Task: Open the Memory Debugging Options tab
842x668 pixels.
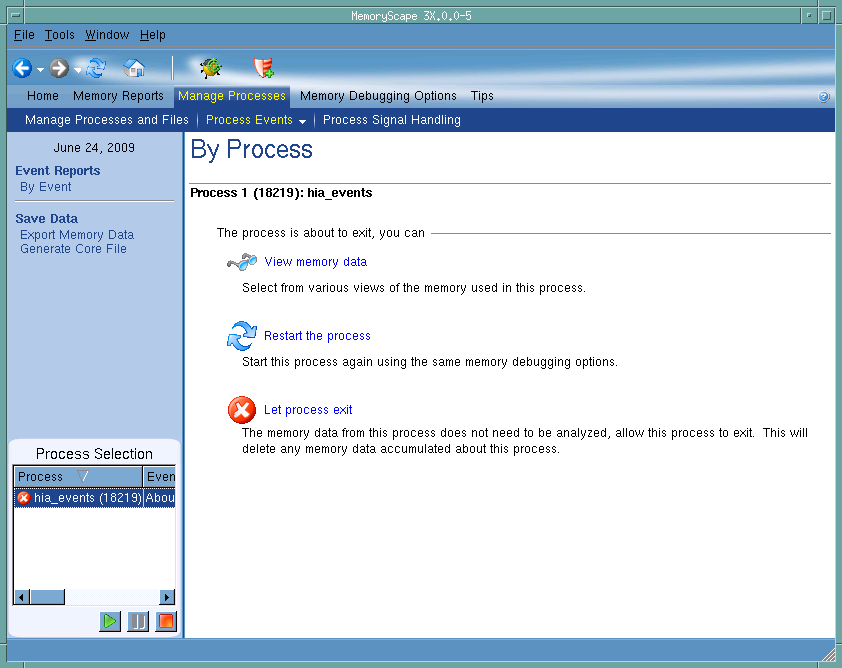Action: (x=378, y=96)
